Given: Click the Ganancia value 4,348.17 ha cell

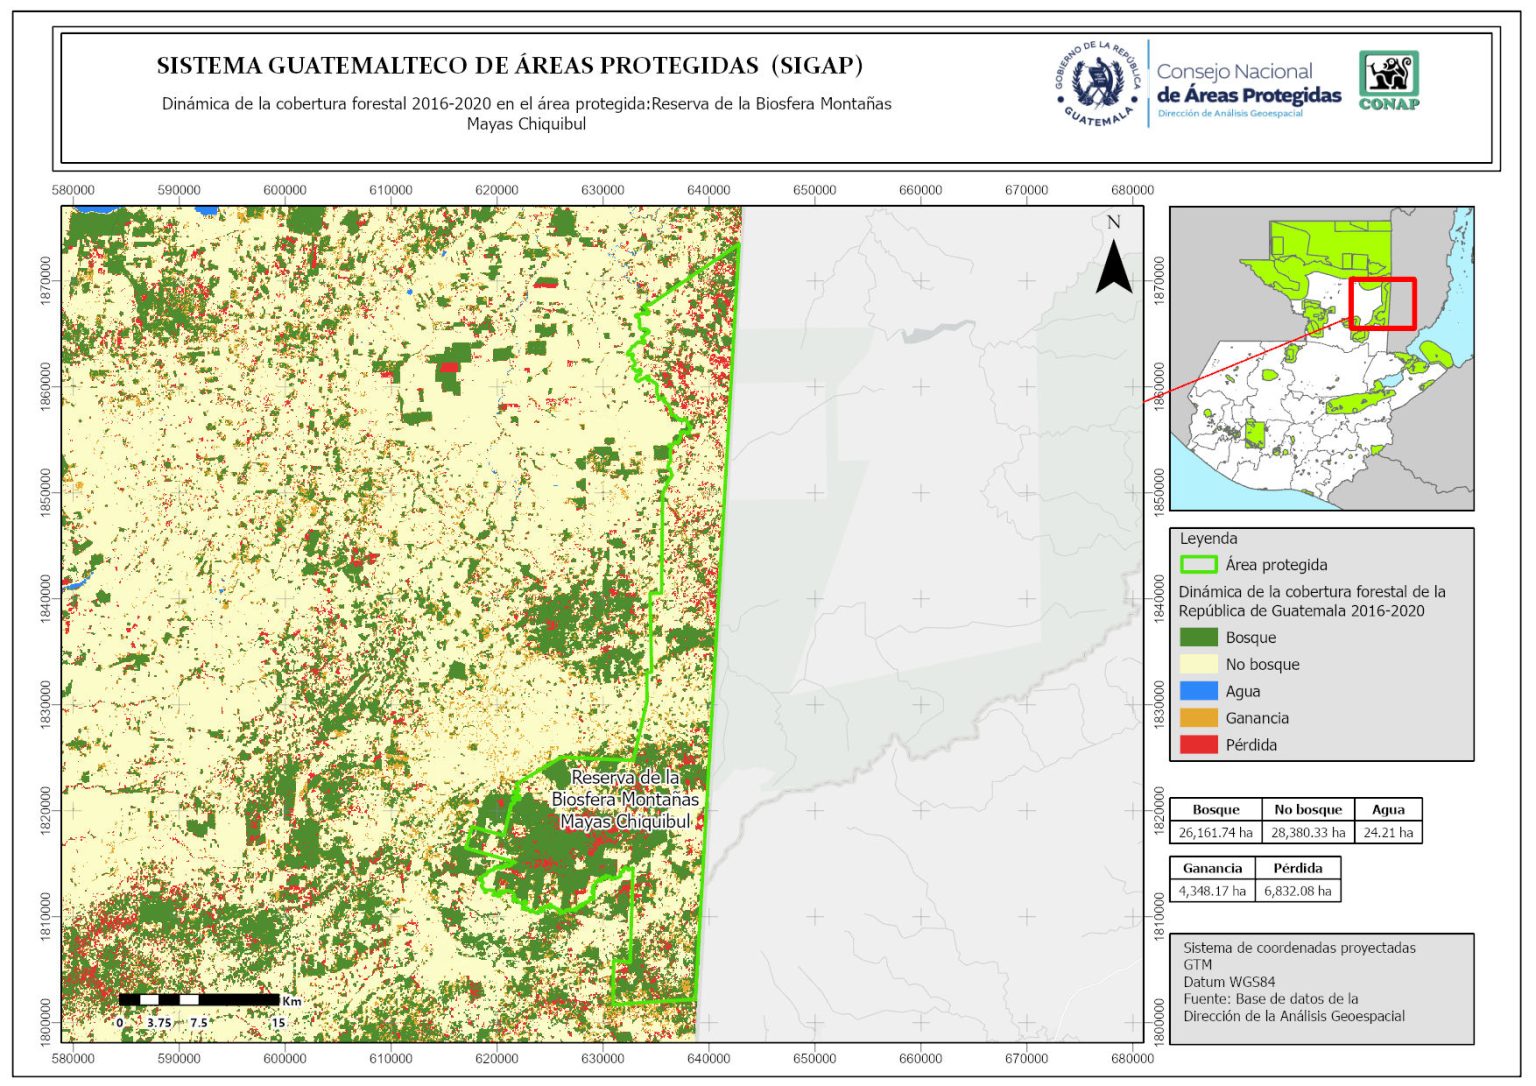Looking at the screenshot, I should pyautogui.click(x=1212, y=891).
